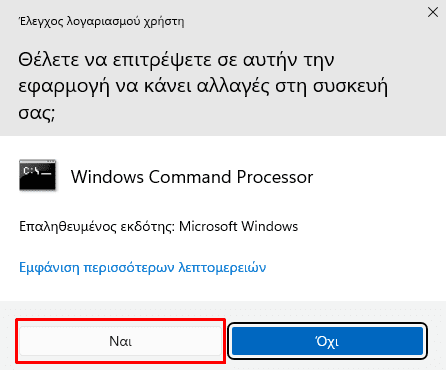Click the word Εμφάνιση in the details link
The width and height of the screenshot is (446, 370).
pyautogui.click(x=49, y=267)
